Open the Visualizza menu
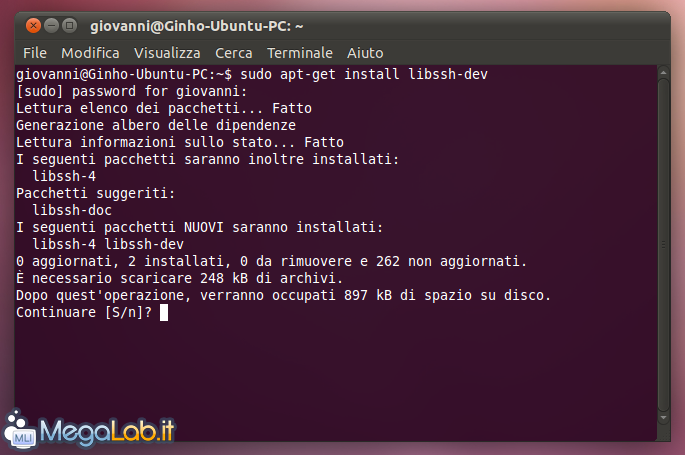This screenshot has height=455, width=685. pyautogui.click(x=167, y=53)
